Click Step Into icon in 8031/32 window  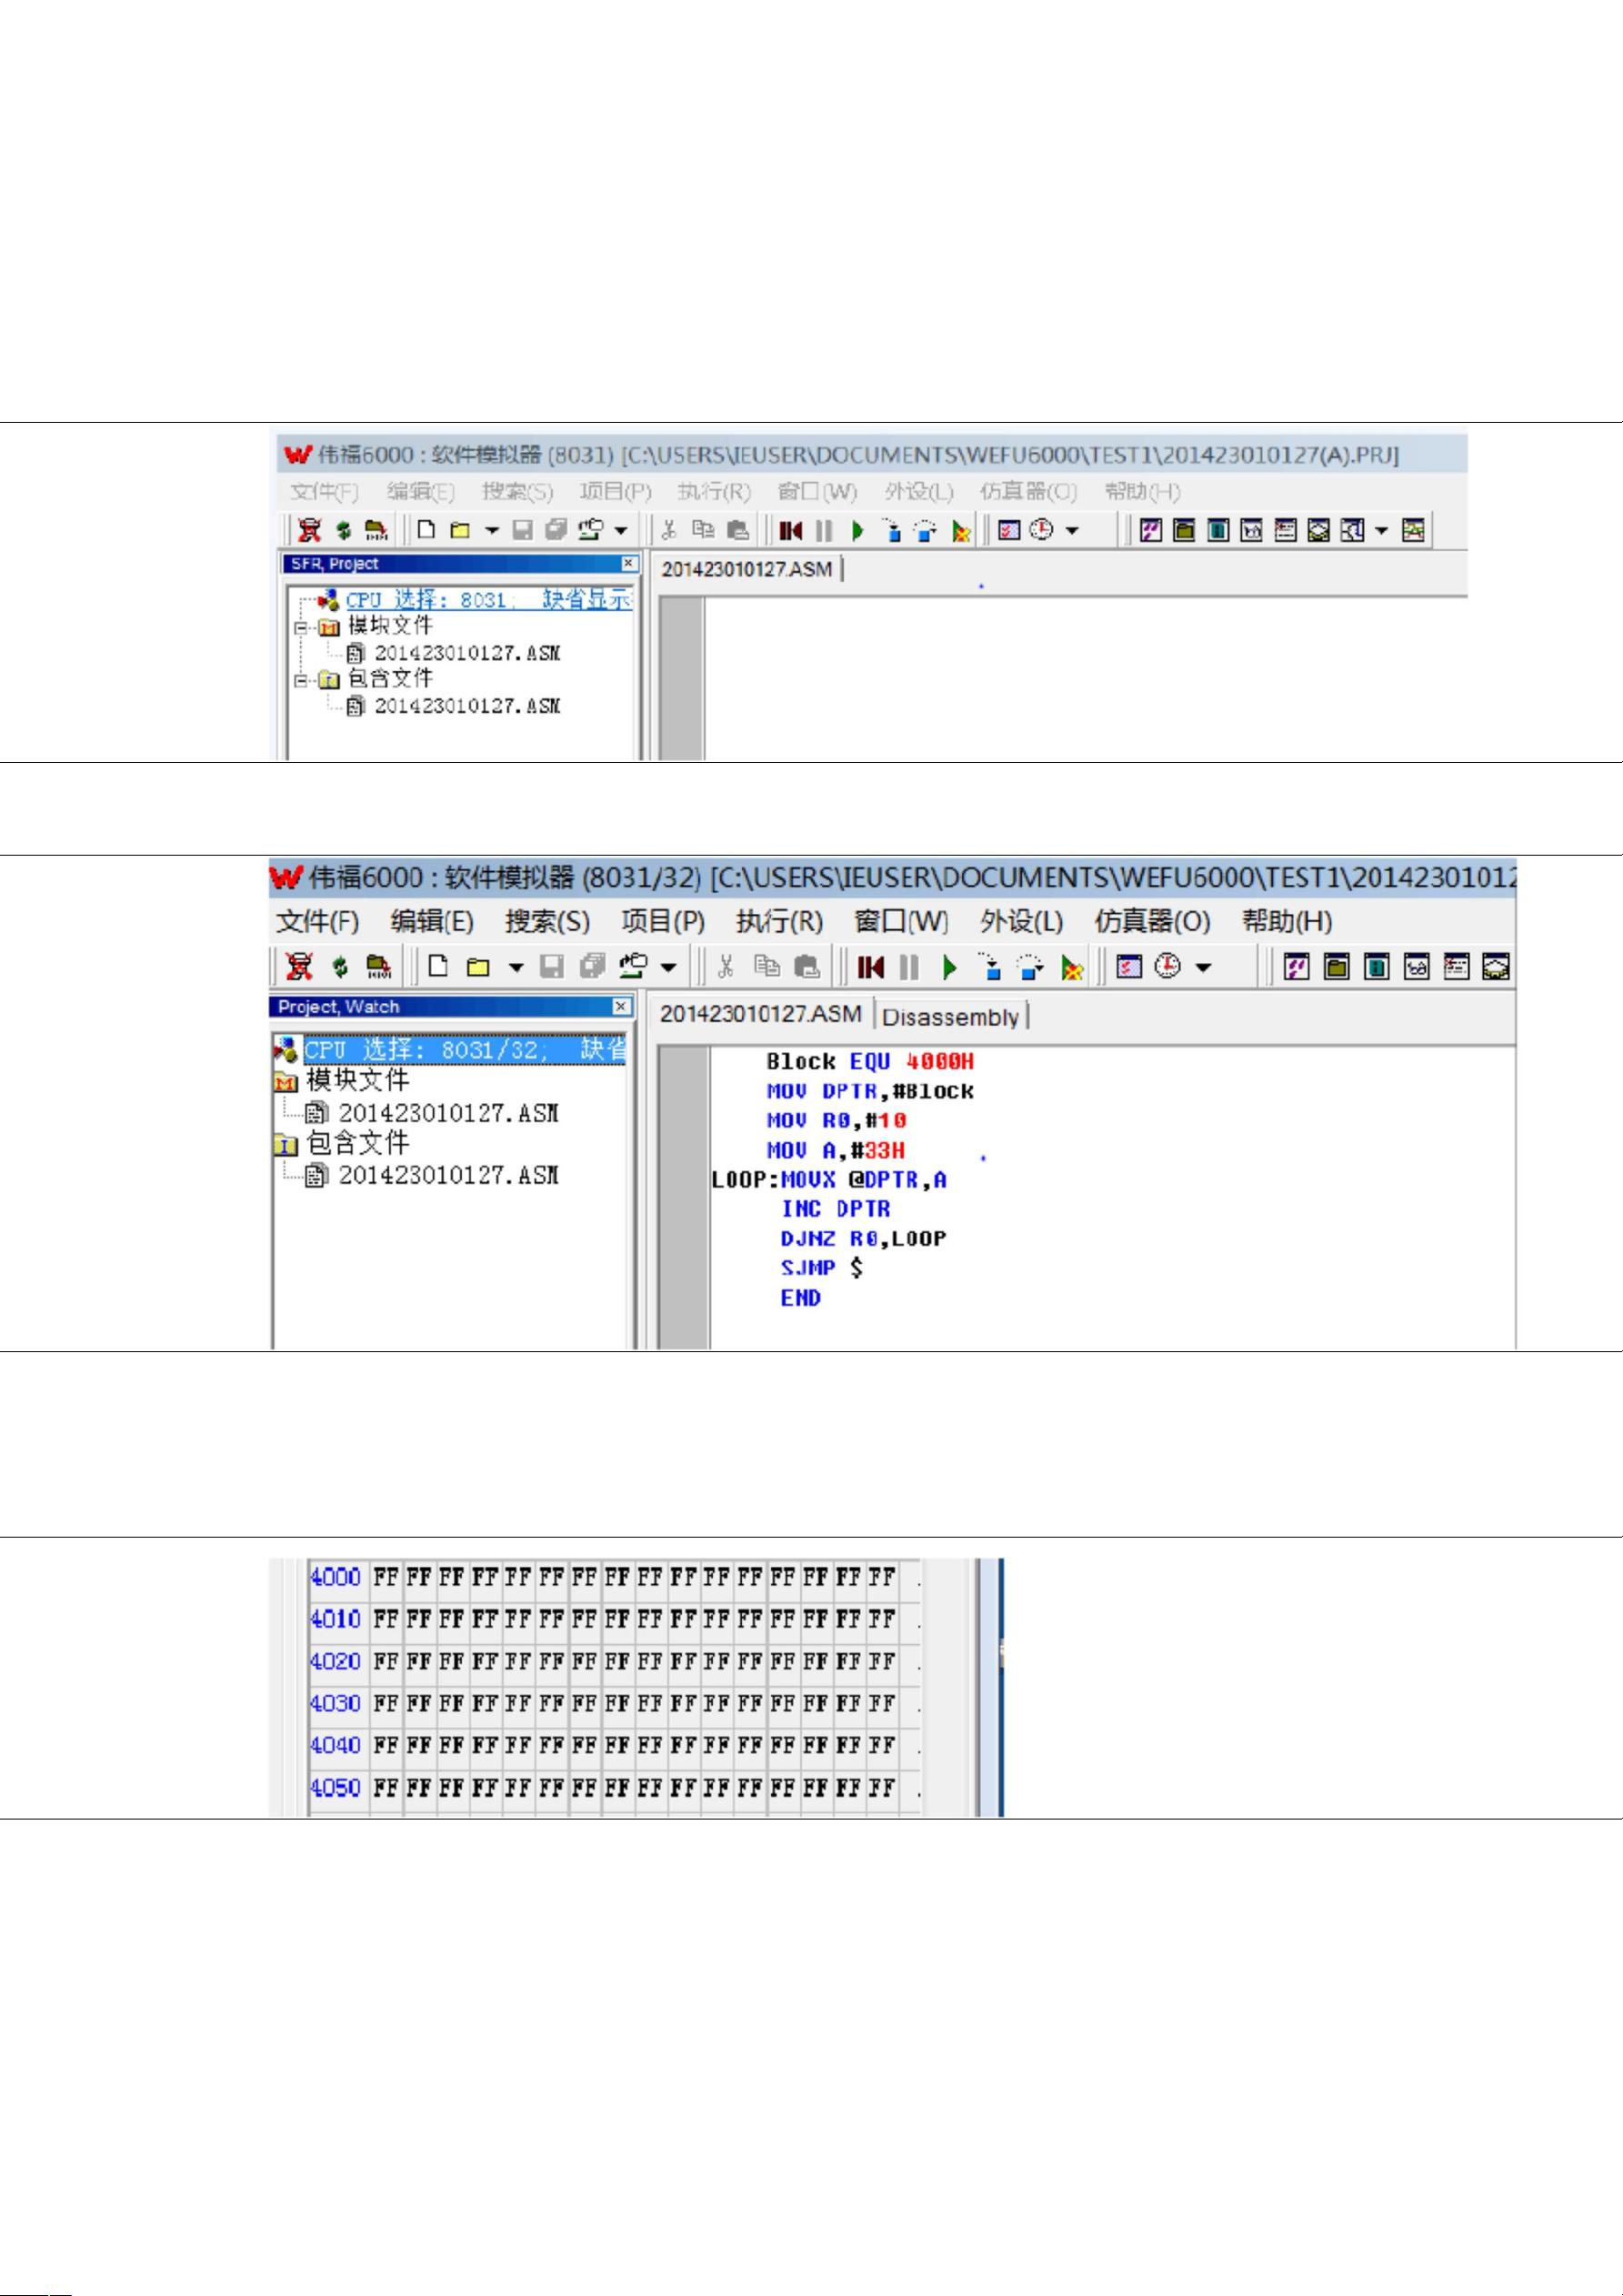990,967
